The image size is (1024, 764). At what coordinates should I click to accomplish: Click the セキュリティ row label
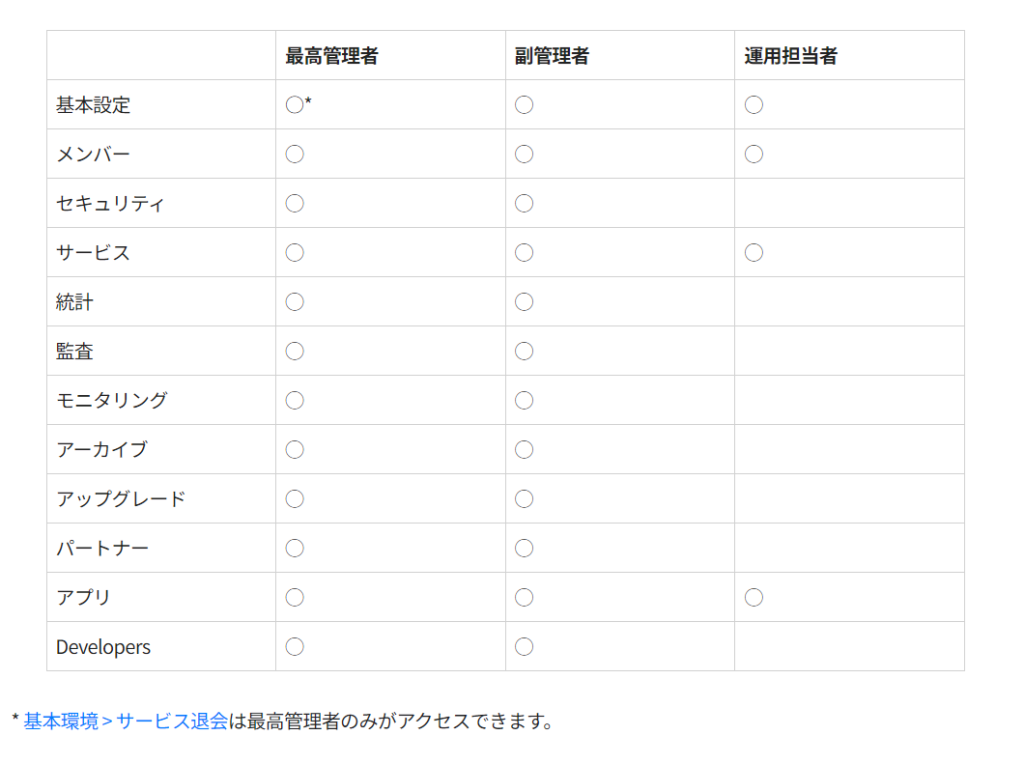[x=110, y=204]
